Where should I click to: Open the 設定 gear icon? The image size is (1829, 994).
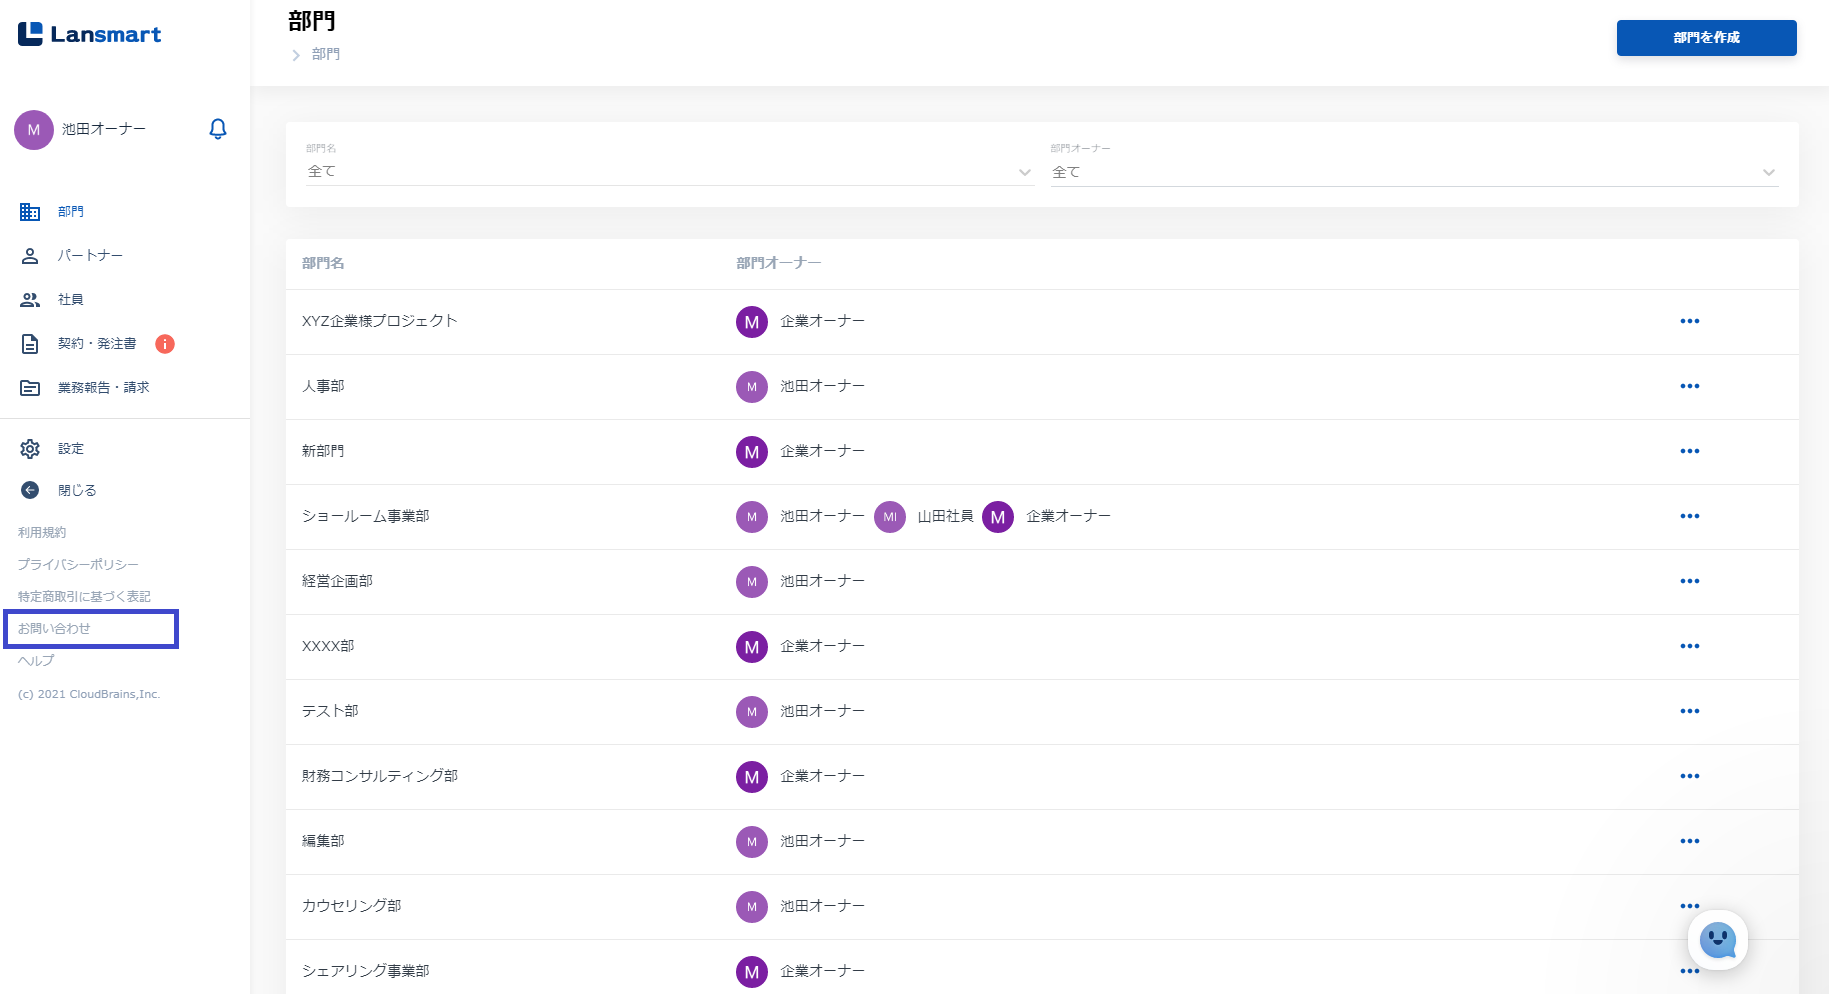click(30, 449)
